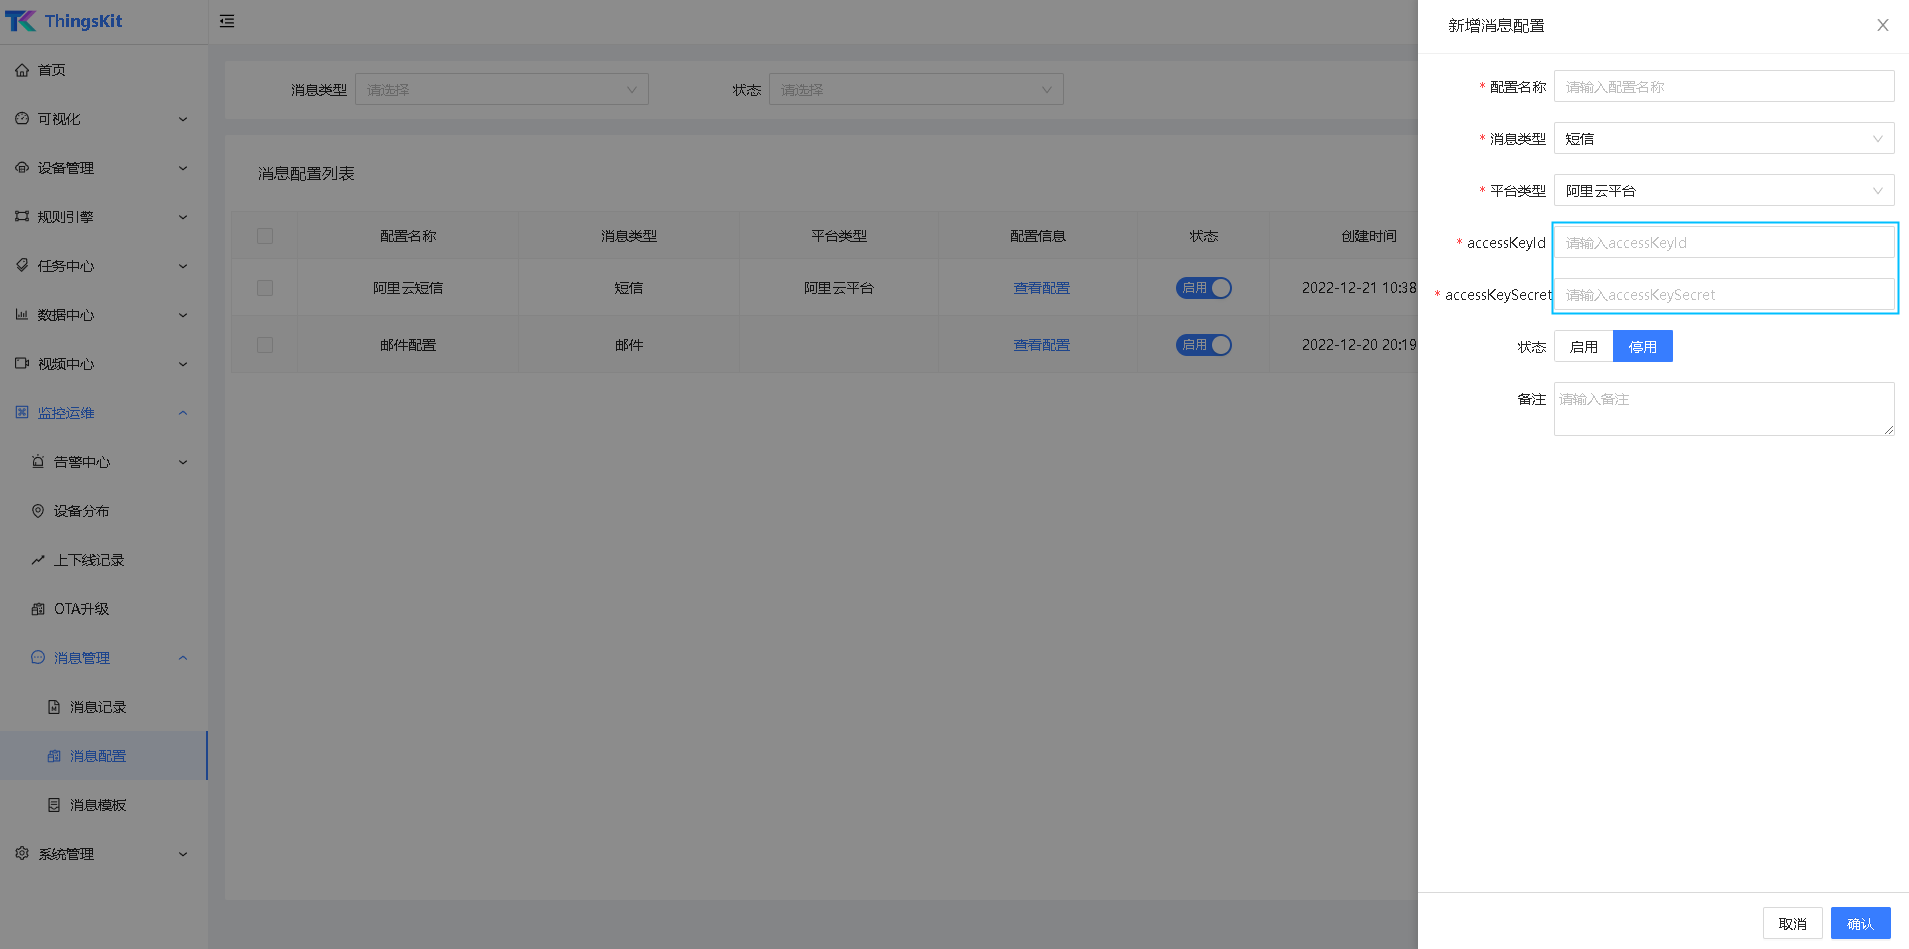Click the accessKeySecret input field
The width and height of the screenshot is (1909, 949).
tap(1723, 295)
